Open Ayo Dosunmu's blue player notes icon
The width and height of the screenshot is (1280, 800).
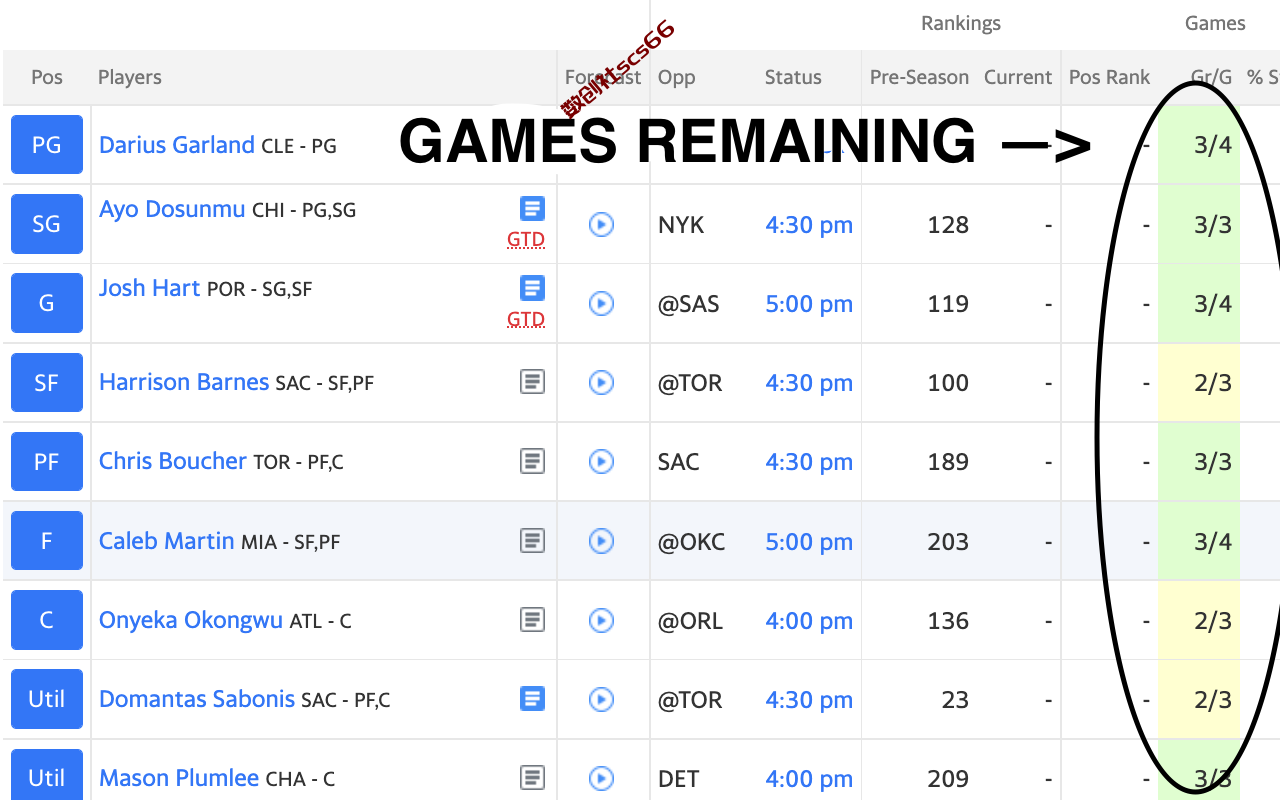pyautogui.click(x=533, y=209)
